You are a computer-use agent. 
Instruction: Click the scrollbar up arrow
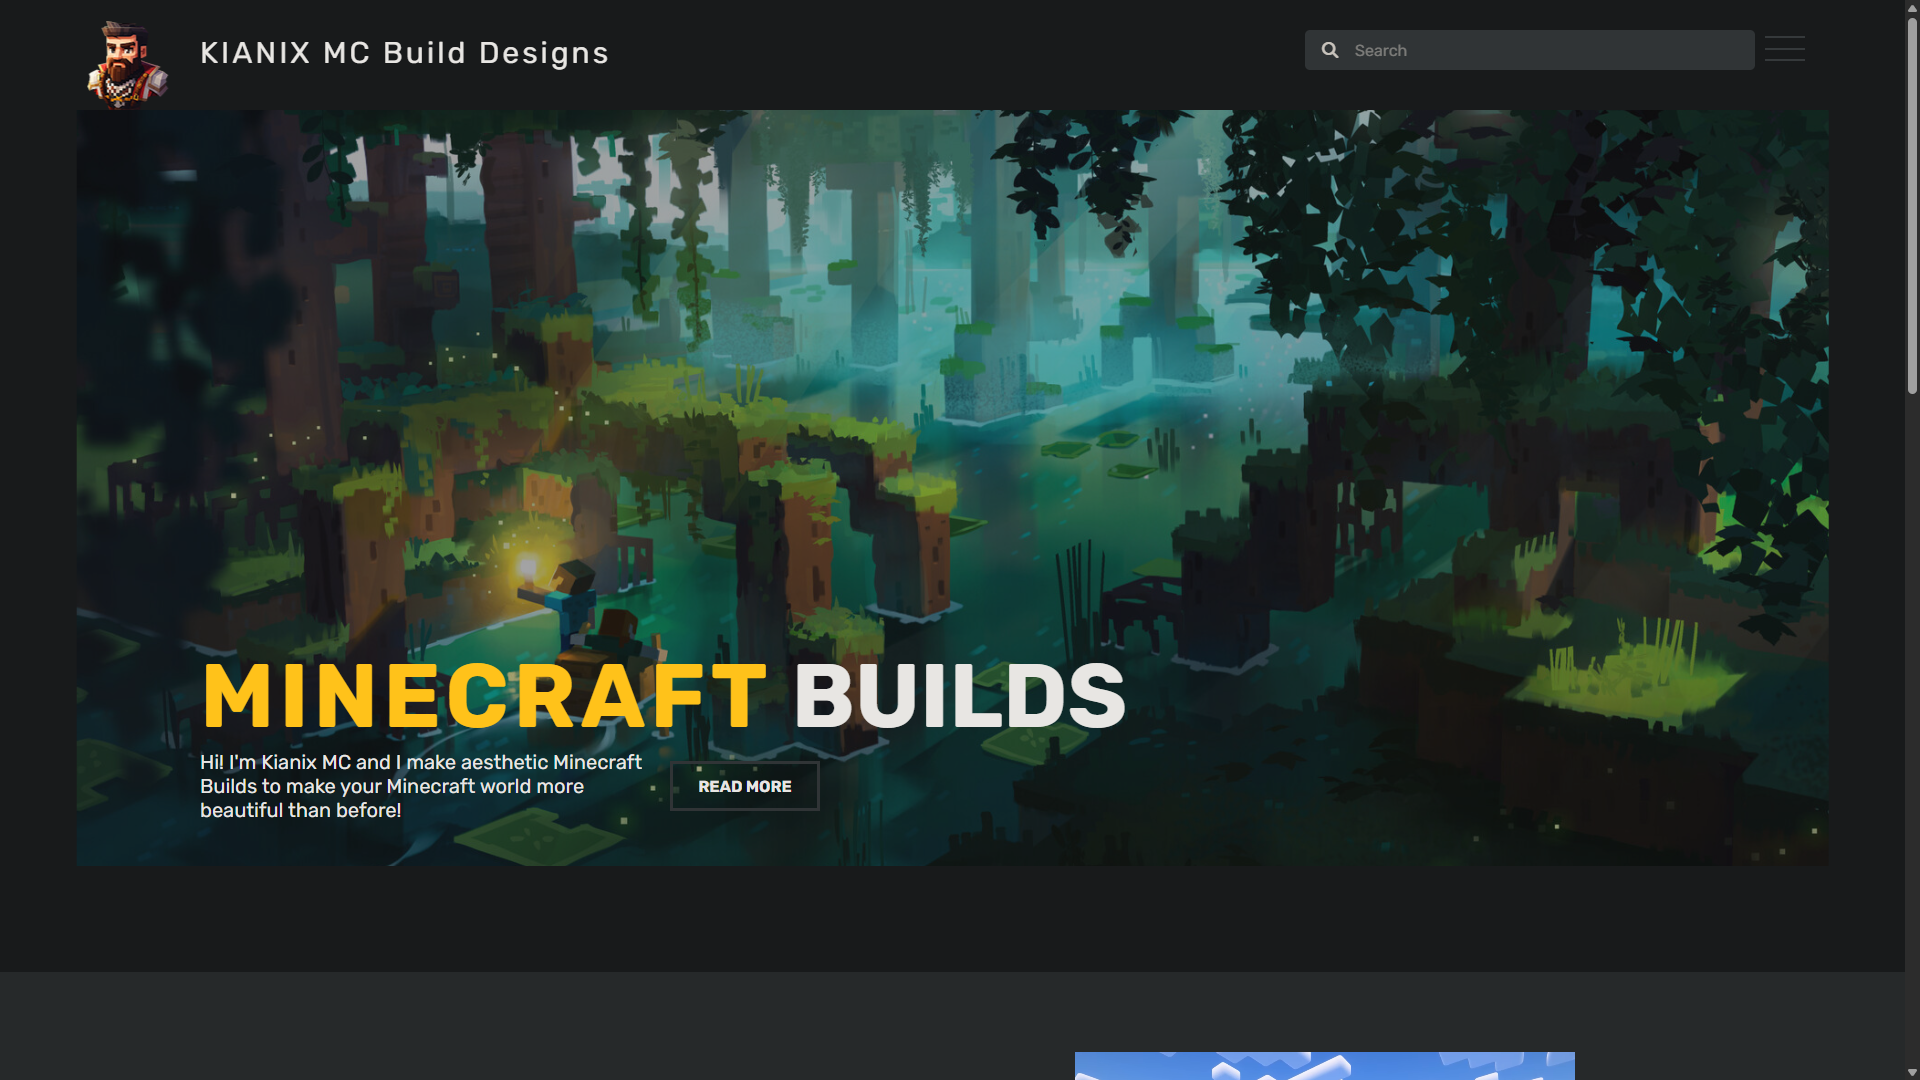[x=1911, y=8]
